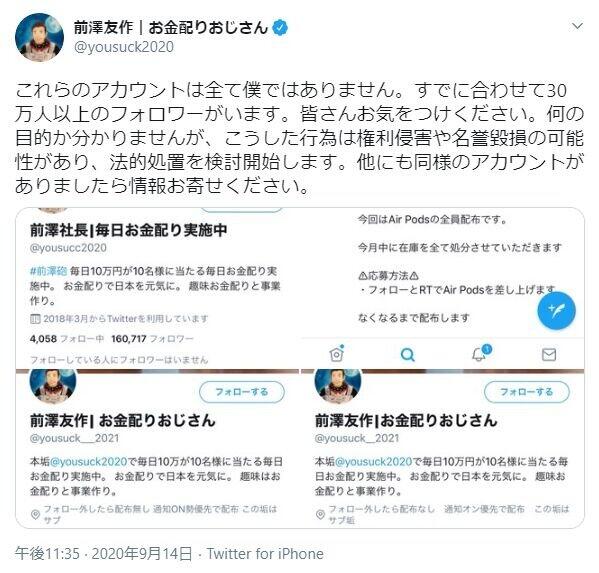The image size is (599, 573).
Task: Tap the home icon in the bottom navigation
Action: [337, 354]
